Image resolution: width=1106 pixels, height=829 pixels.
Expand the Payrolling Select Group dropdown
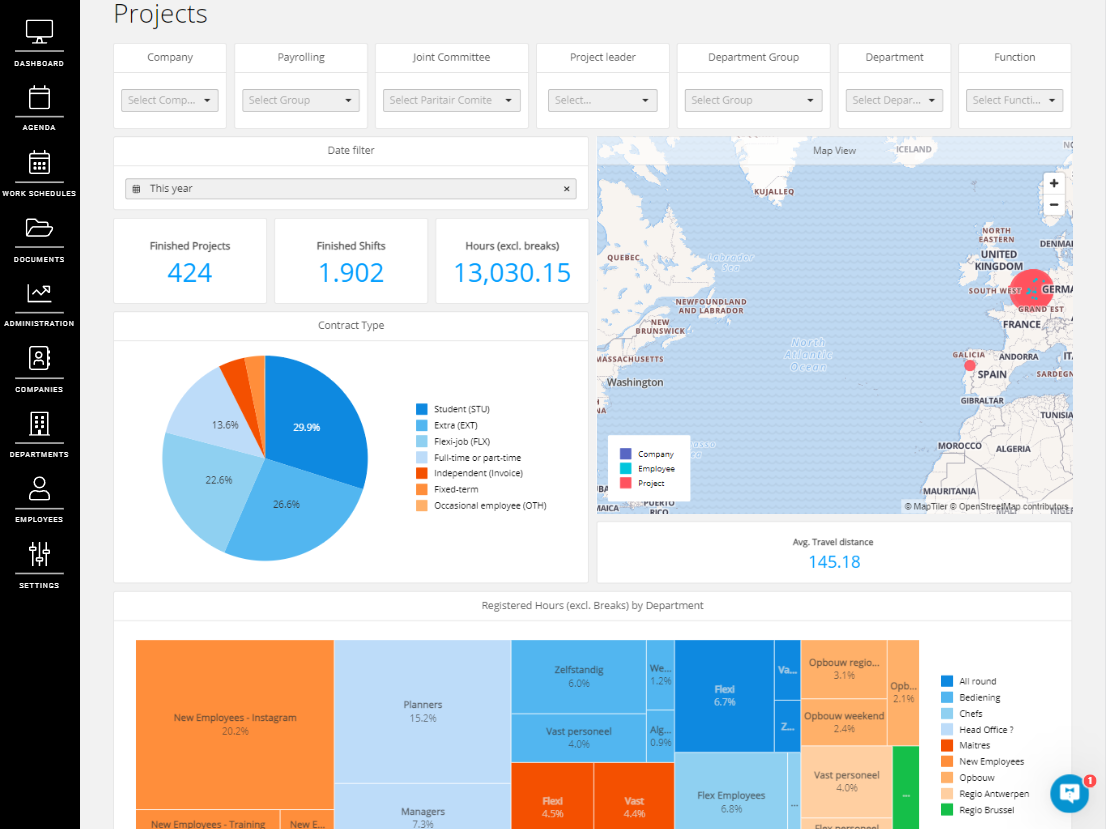tap(301, 100)
